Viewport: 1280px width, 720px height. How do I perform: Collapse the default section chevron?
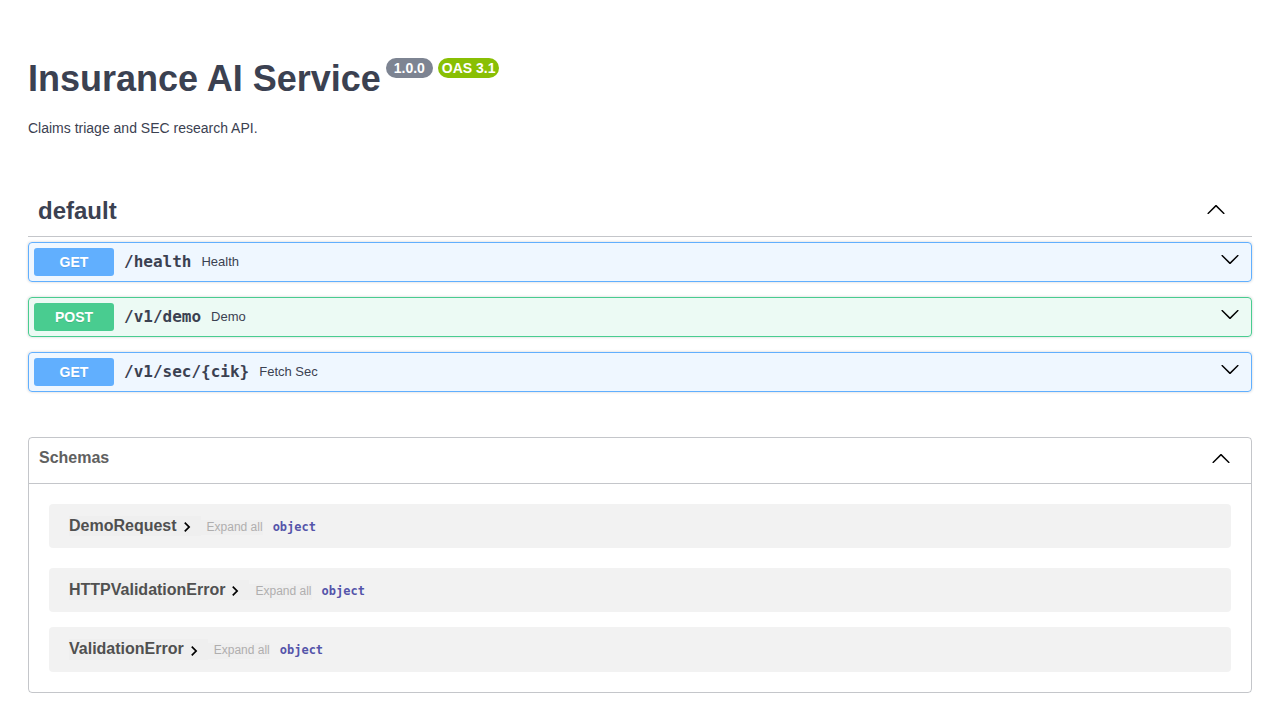[x=1216, y=210]
